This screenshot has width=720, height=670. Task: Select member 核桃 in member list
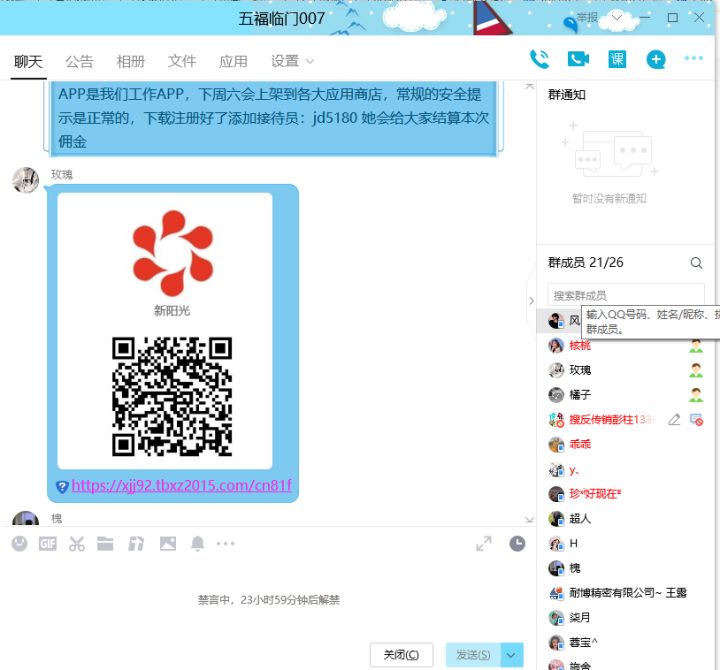pos(625,345)
